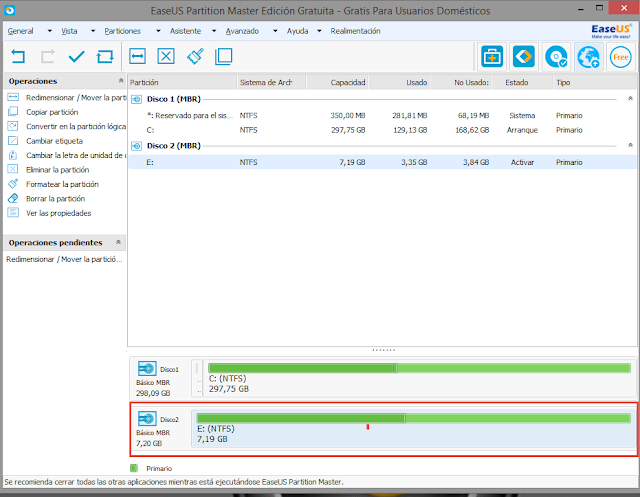The width and height of the screenshot is (640, 497).
Task: Open the General menu dropdown arrow
Action: click(x=49, y=31)
